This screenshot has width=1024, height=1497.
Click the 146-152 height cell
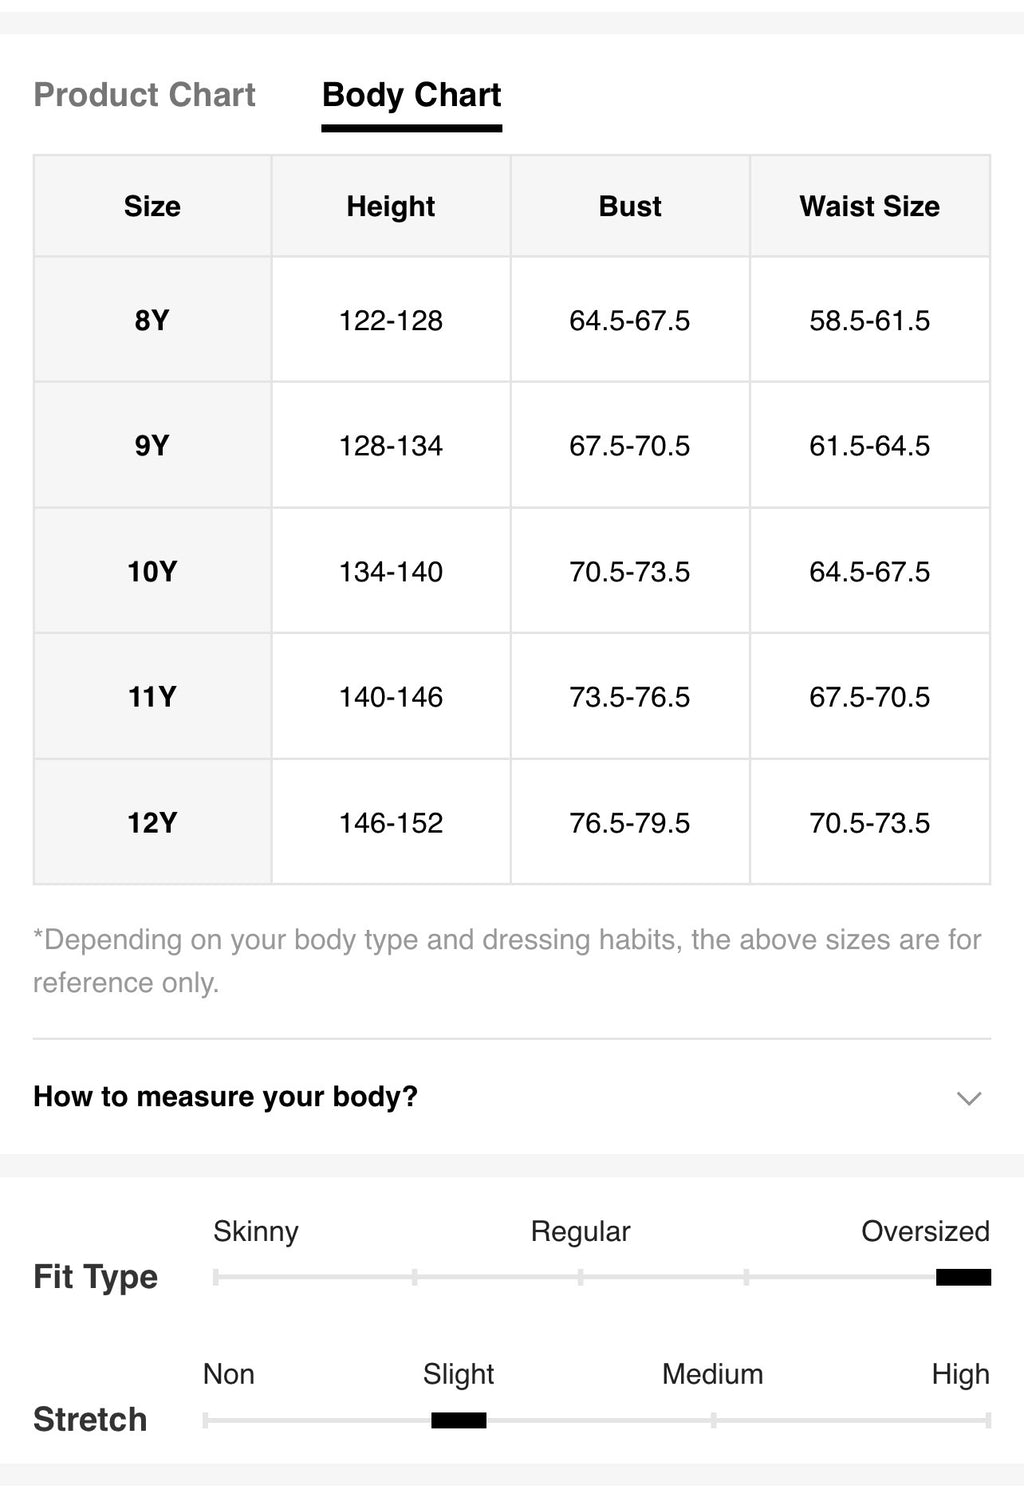pos(391,823)
